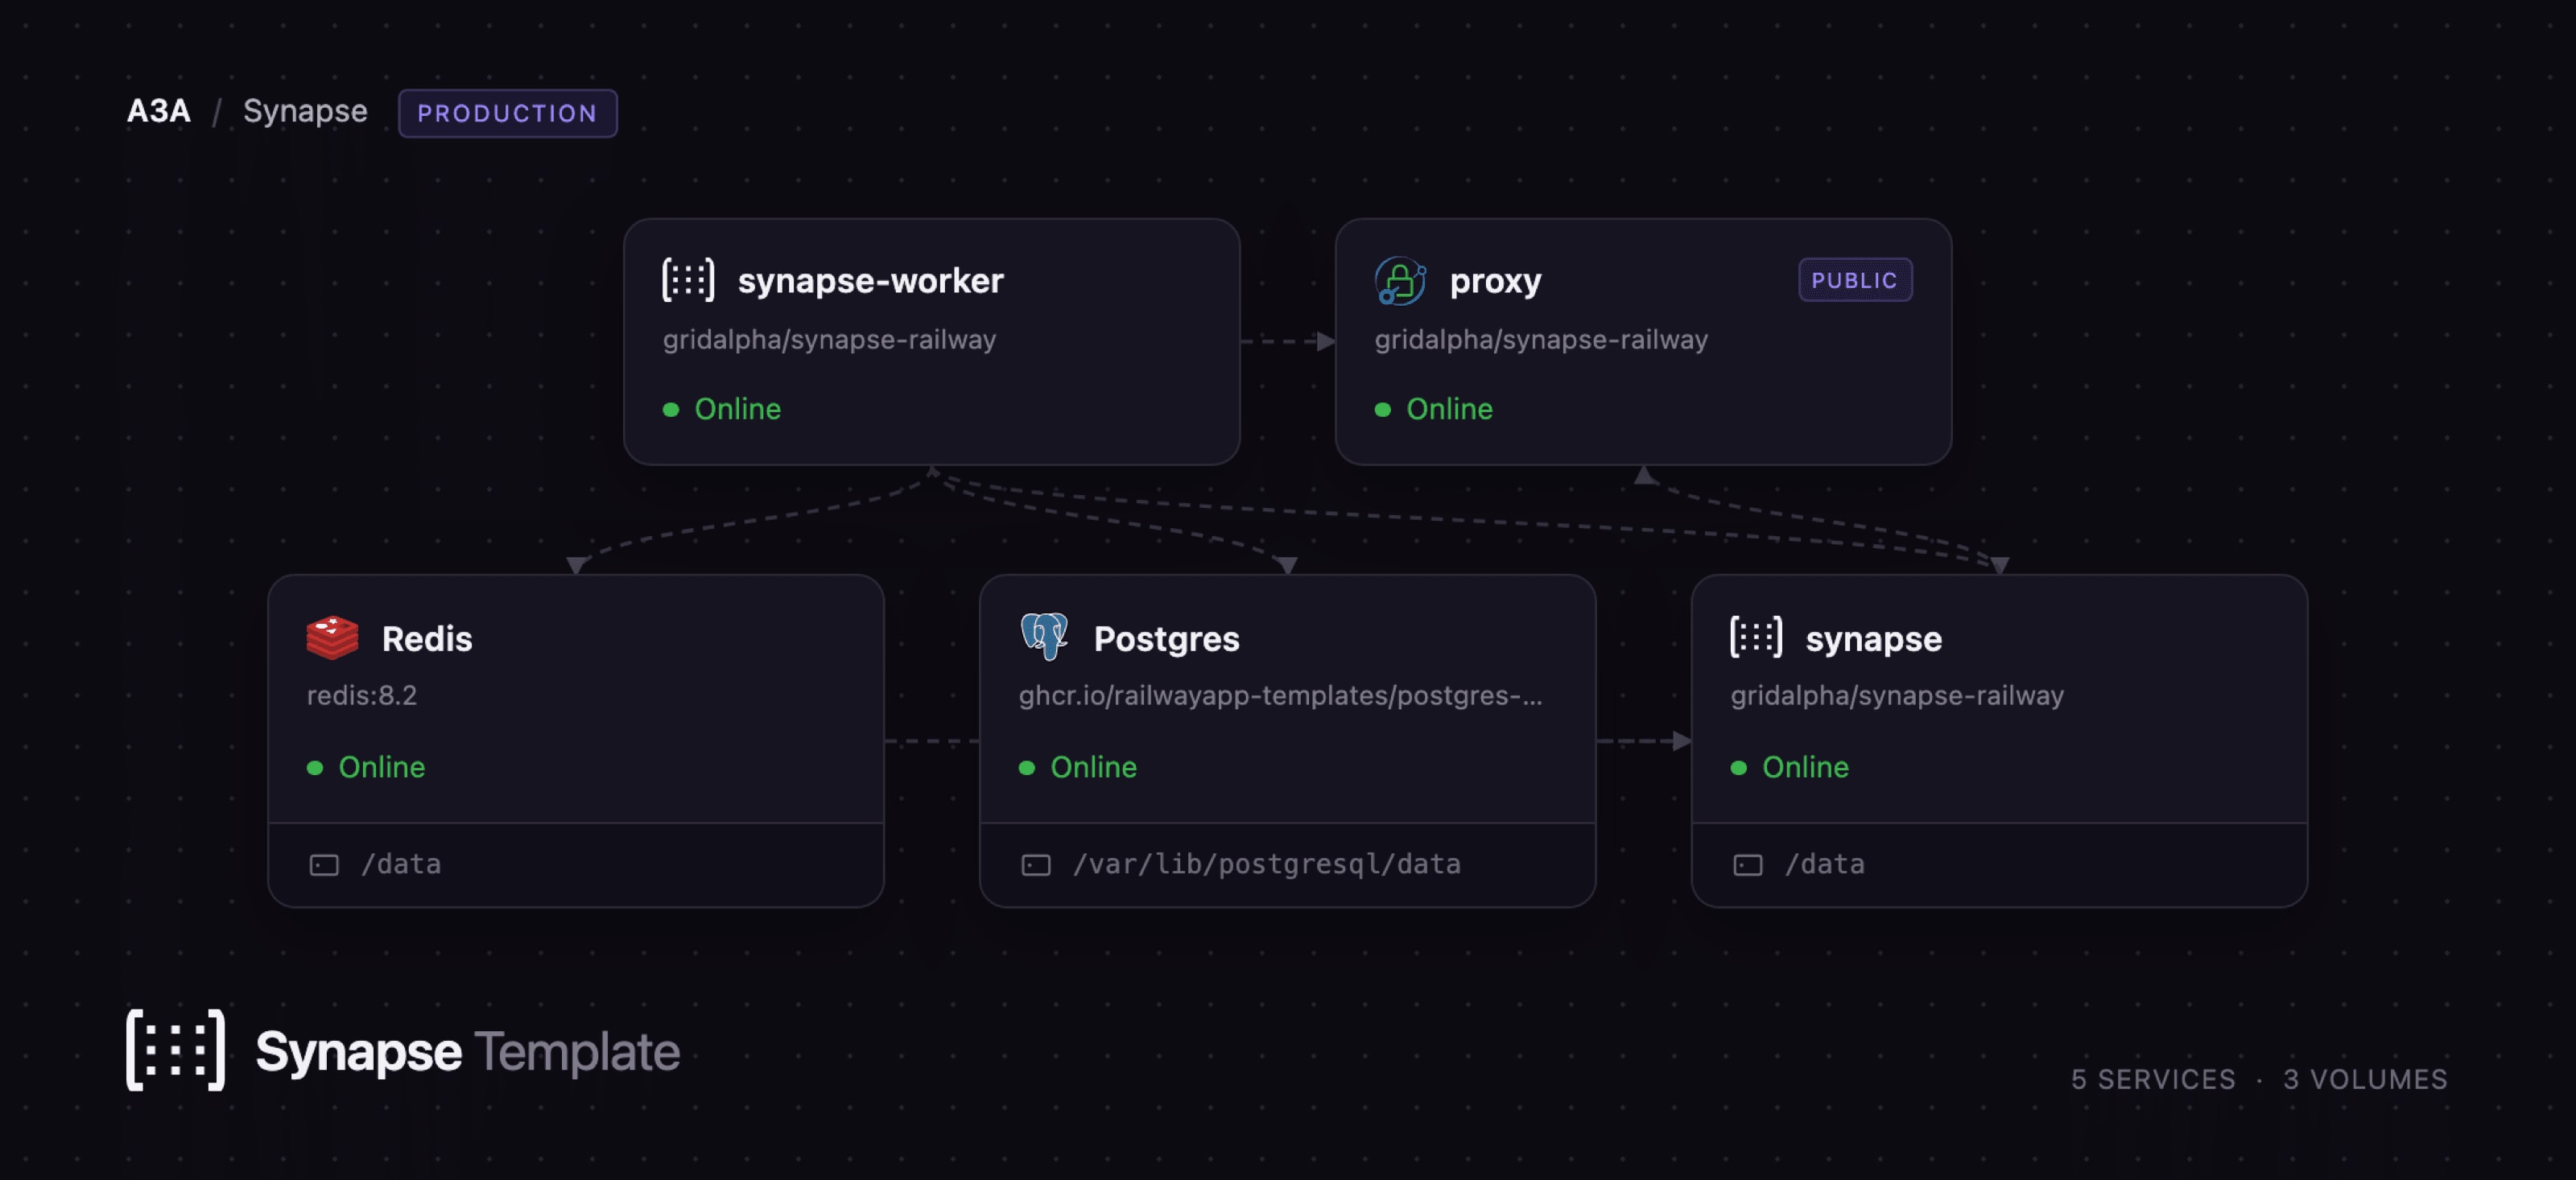Screen dimensions: 2576x1180
Task: Click the green status dot on proxy
Action: coord(1383,410)
